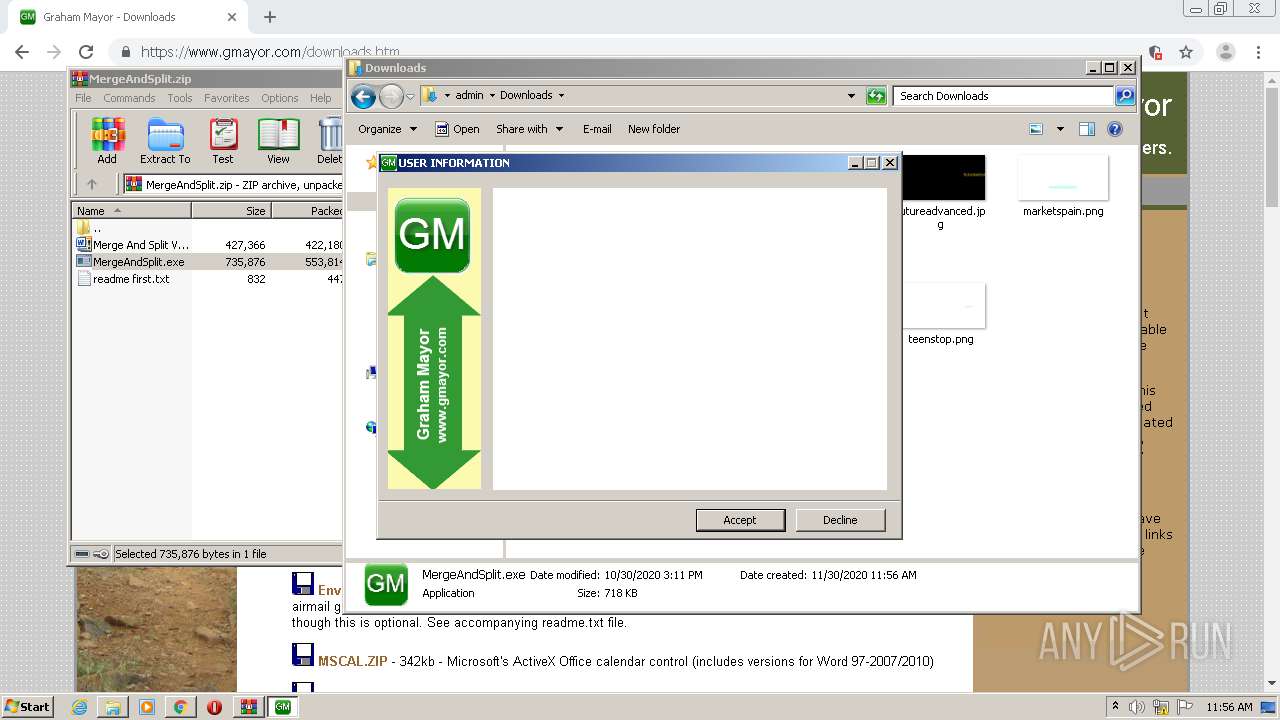Select the MergeAndSplit.exe row in WinRAR
This screenshot has height=720, width=1280.
click(x=208, y=262)
